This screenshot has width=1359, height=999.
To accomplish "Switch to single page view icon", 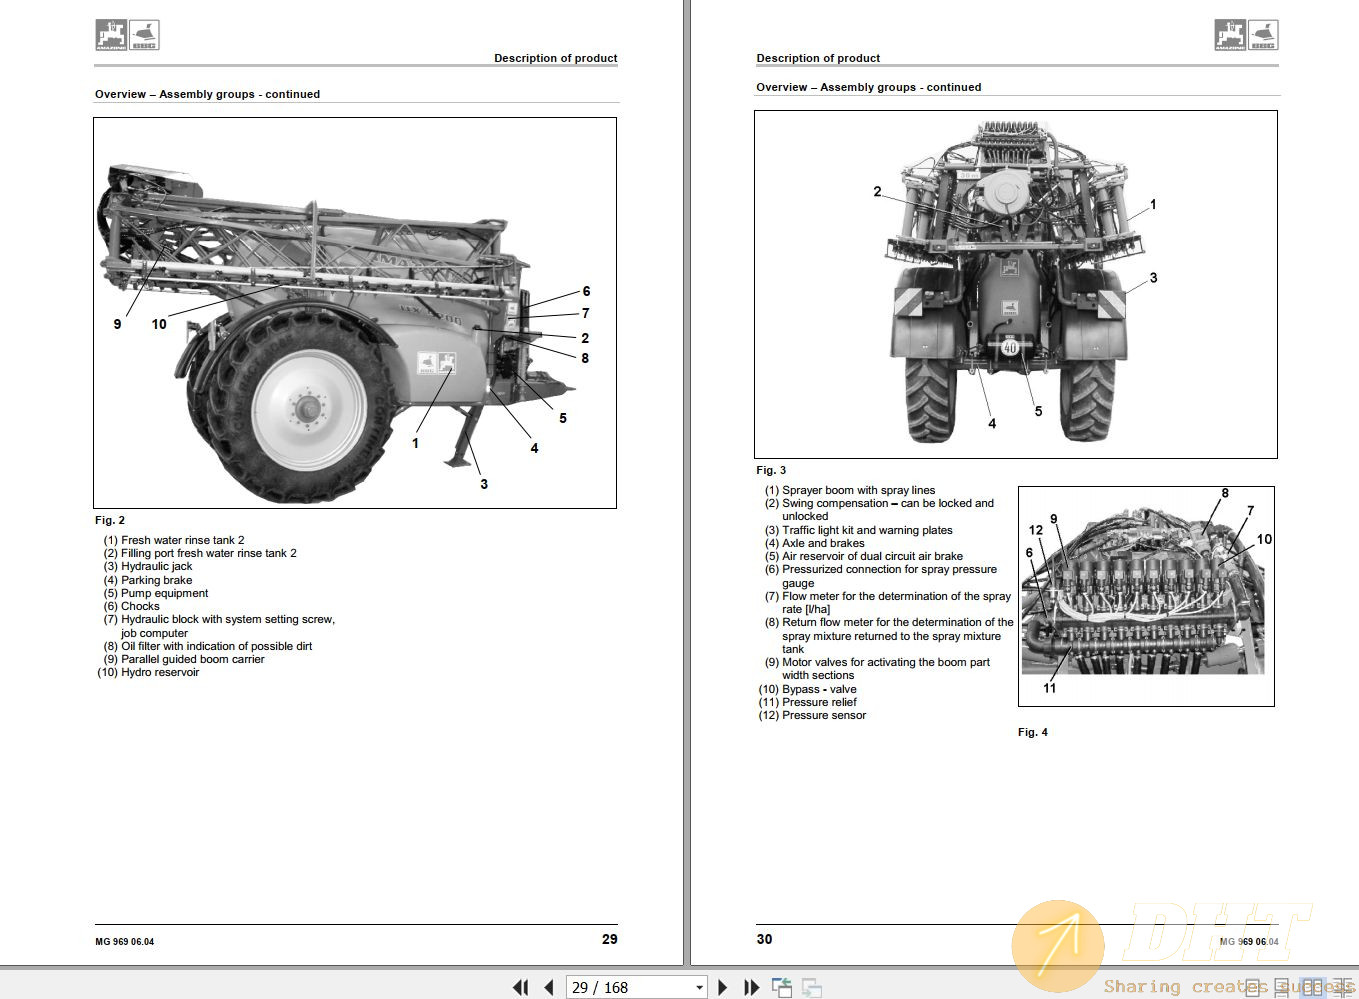I will pyautogui.click(x=1253, y=987).
